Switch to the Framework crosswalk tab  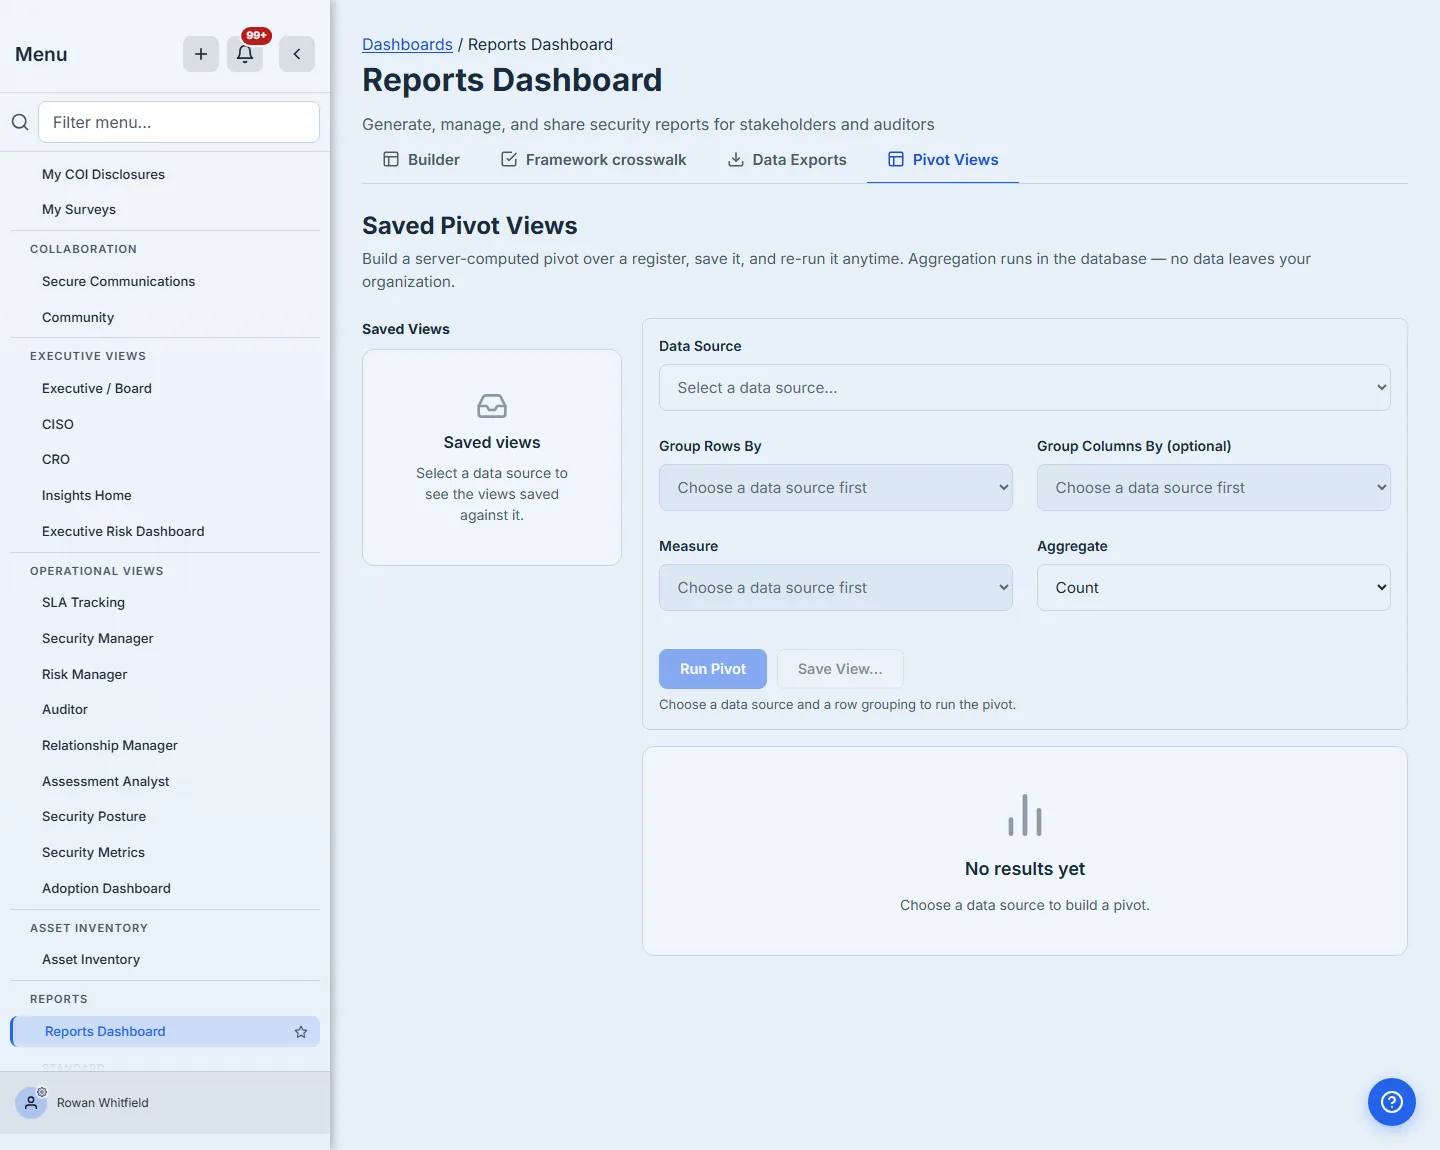593,160
